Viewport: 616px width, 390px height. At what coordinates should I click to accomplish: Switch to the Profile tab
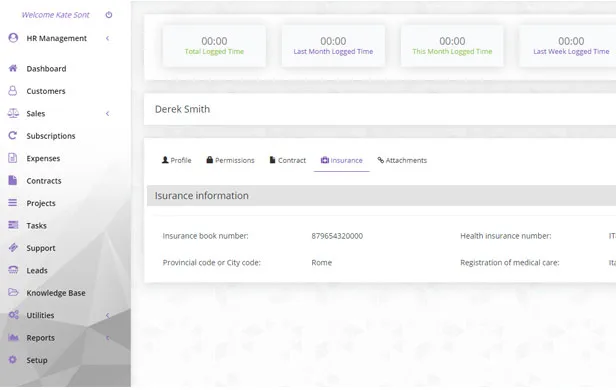(176, 160)
